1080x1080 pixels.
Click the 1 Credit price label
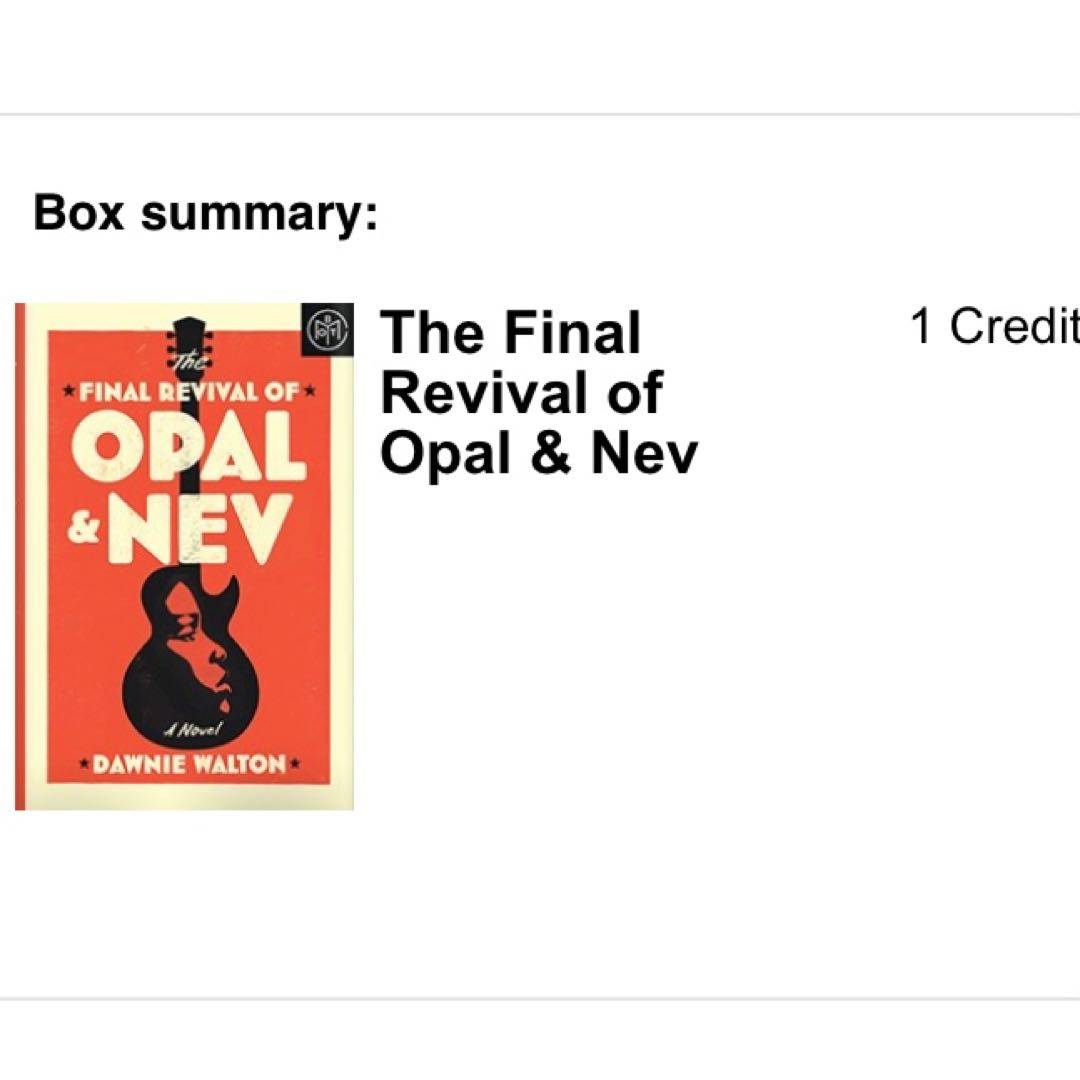pyautogui.click(x=994, y=327)
